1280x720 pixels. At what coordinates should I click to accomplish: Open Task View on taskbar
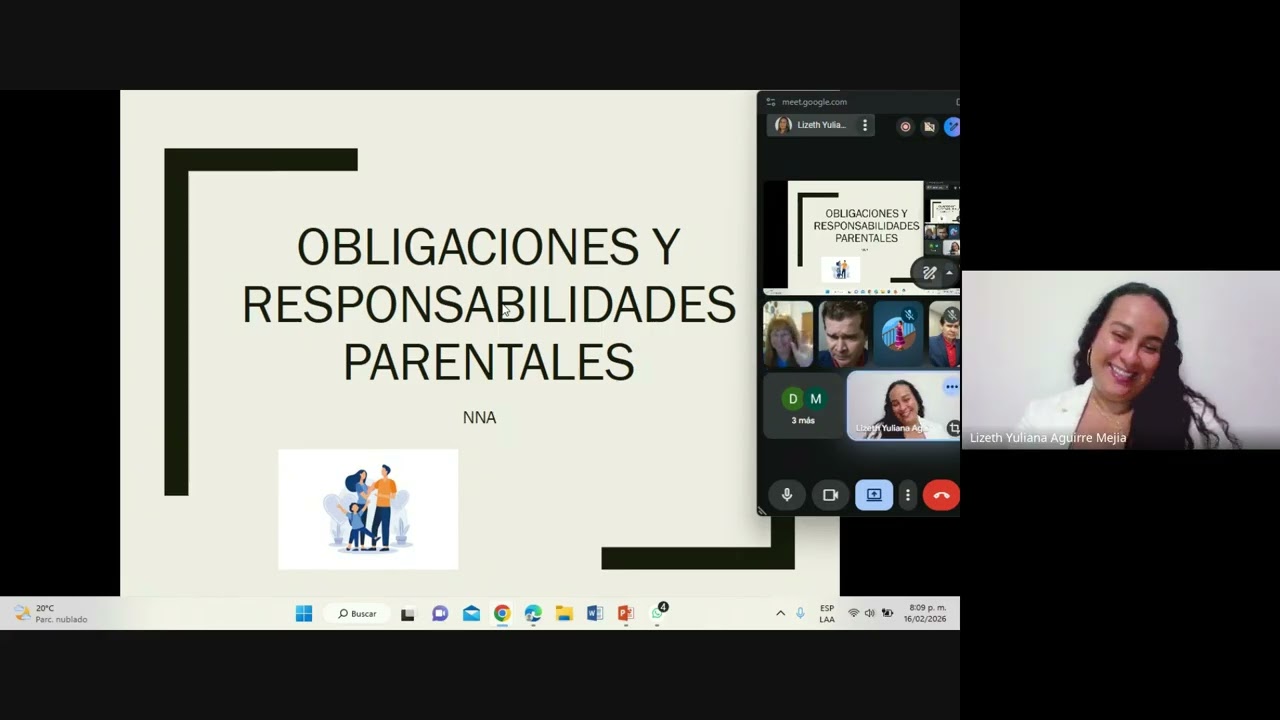tap(408, 613)
